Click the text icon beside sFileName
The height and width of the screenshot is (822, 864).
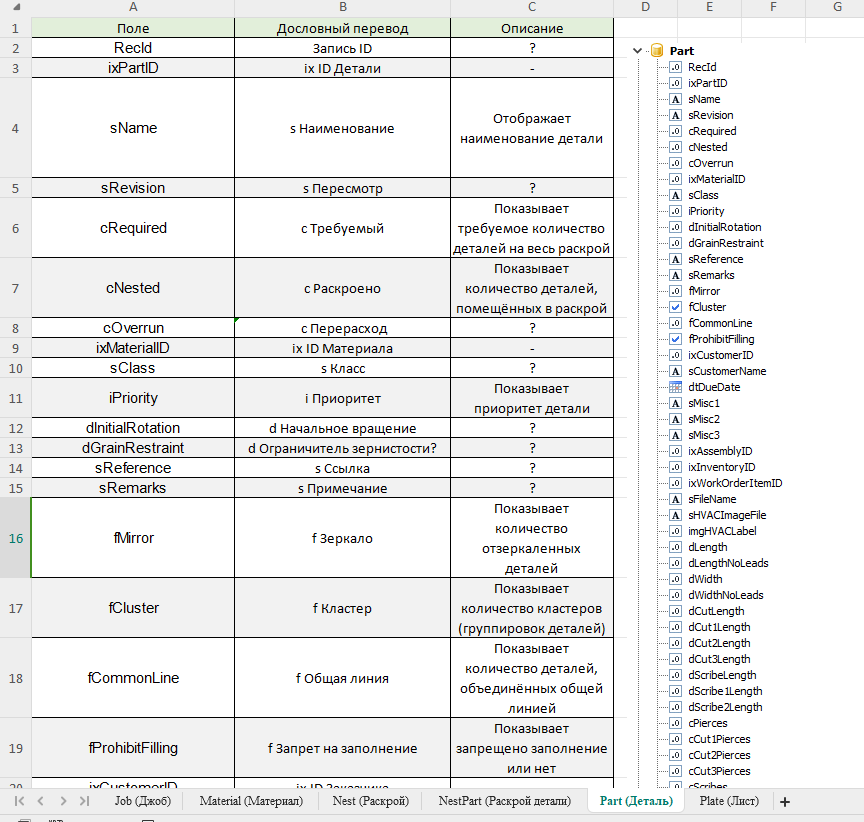(676, 499)
